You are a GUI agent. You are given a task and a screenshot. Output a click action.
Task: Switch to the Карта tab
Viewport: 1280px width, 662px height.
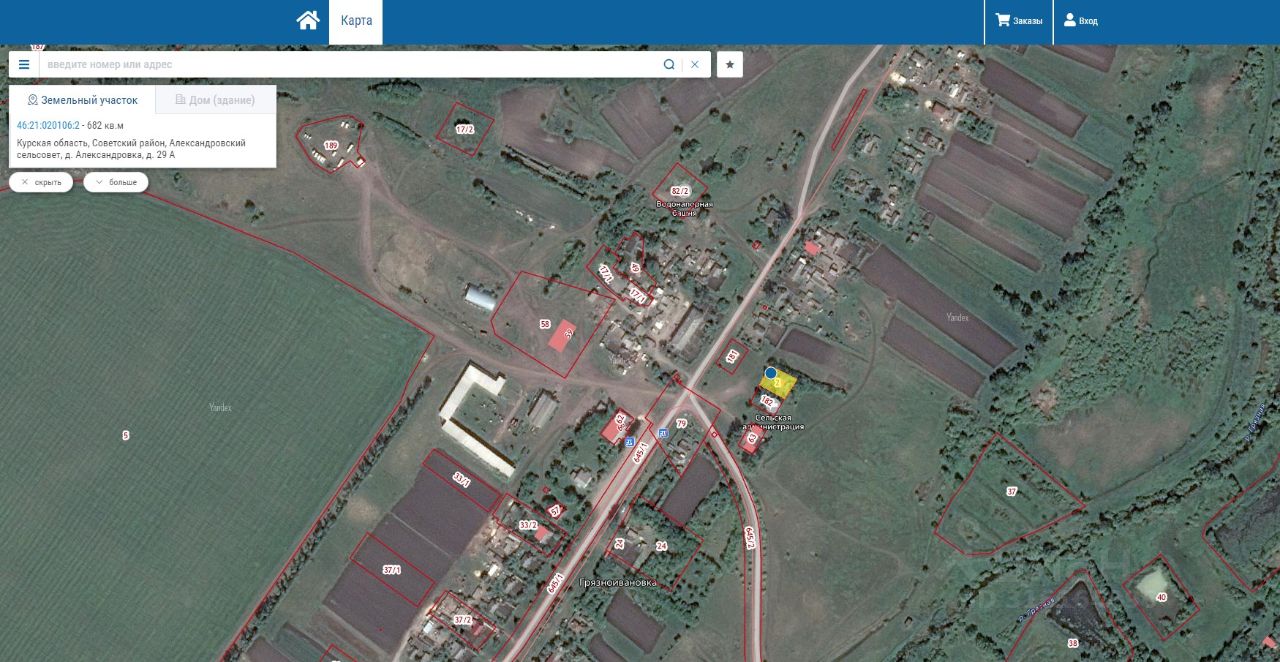click(356, 21)
